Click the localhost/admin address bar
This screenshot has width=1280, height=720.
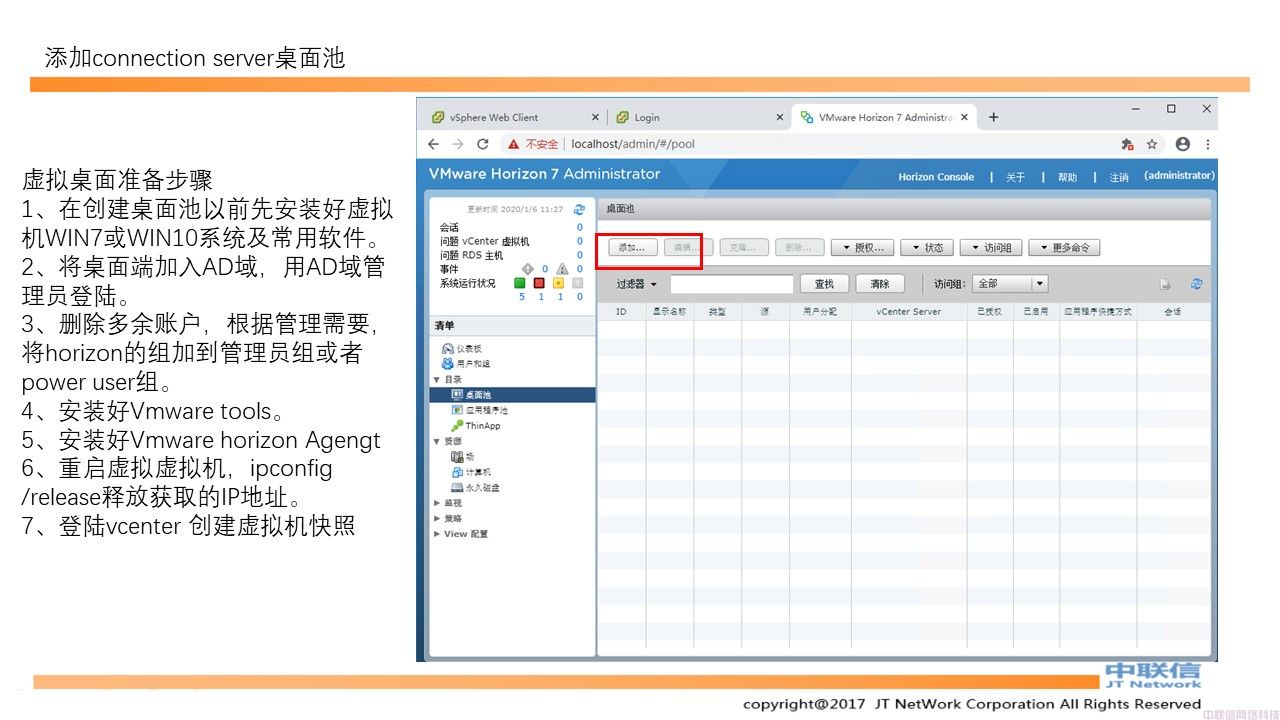point(633,144)
